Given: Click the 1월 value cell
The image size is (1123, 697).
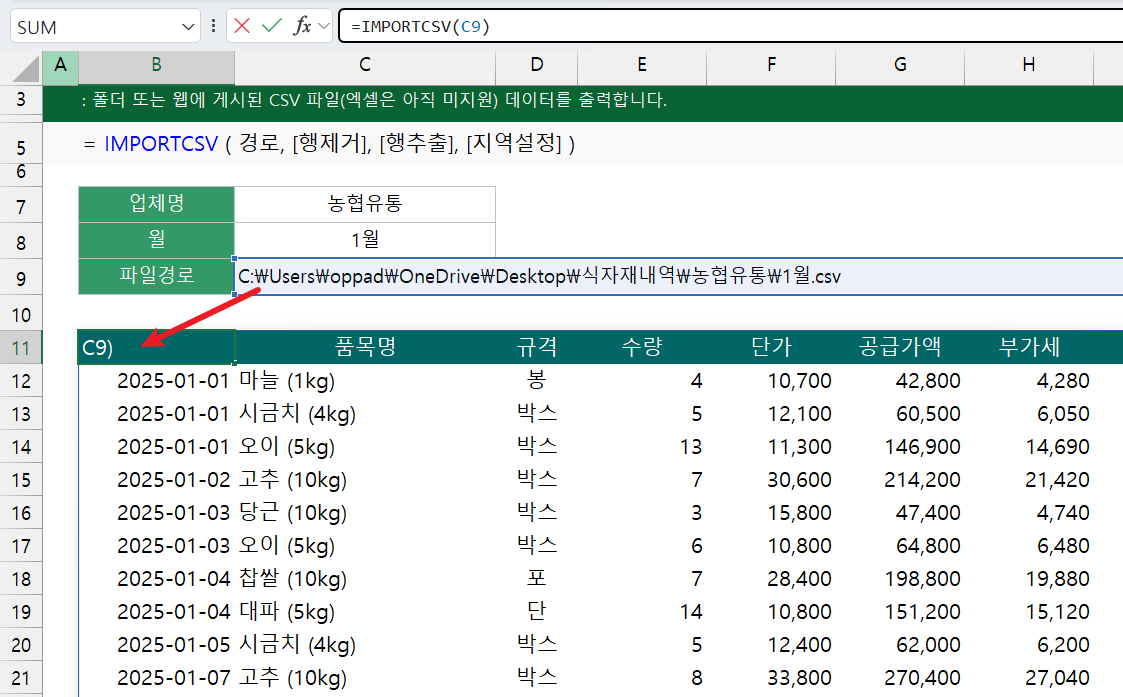Looking at the screenshot, I should tap(365, 240).
